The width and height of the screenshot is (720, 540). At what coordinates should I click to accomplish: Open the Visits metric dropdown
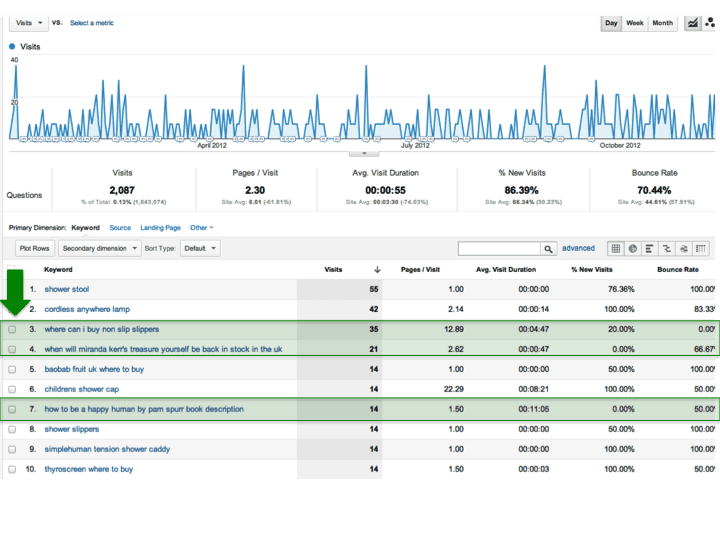tap(28, 22)
